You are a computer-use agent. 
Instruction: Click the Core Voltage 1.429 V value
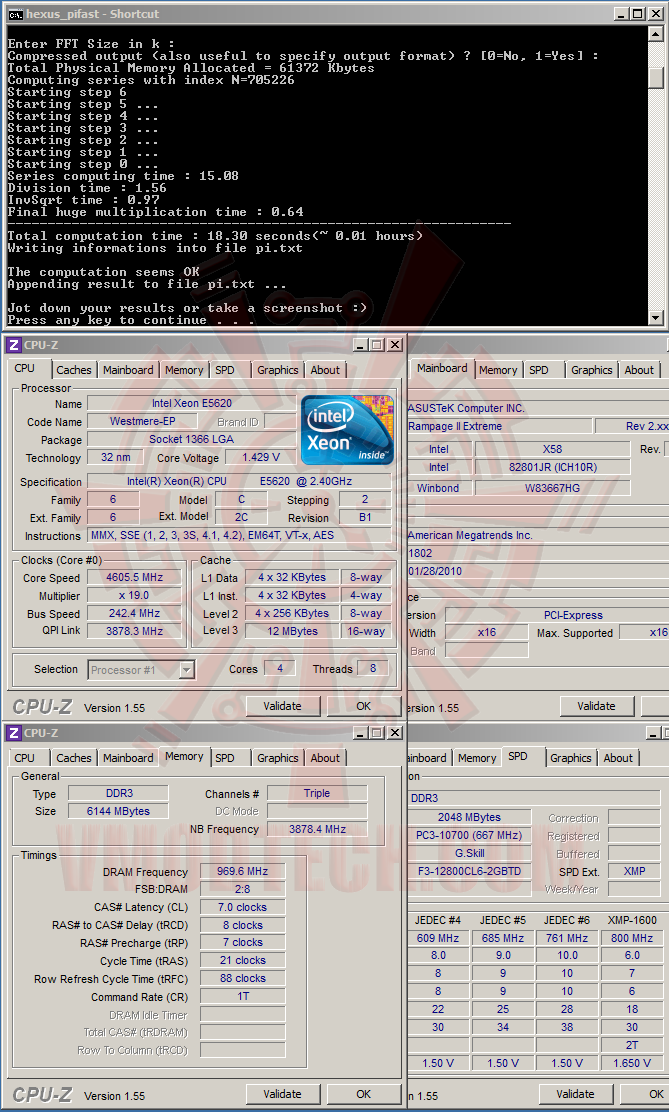pos(260,457)
